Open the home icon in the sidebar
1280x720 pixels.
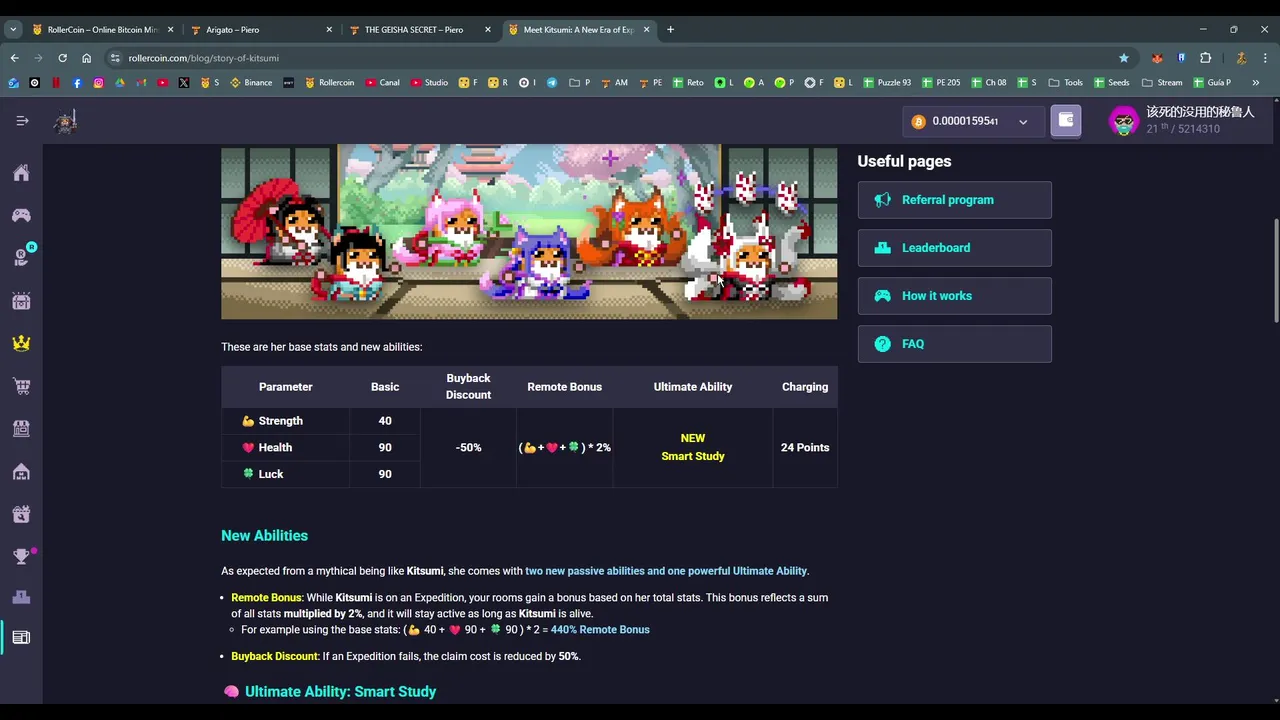point(21,173)
